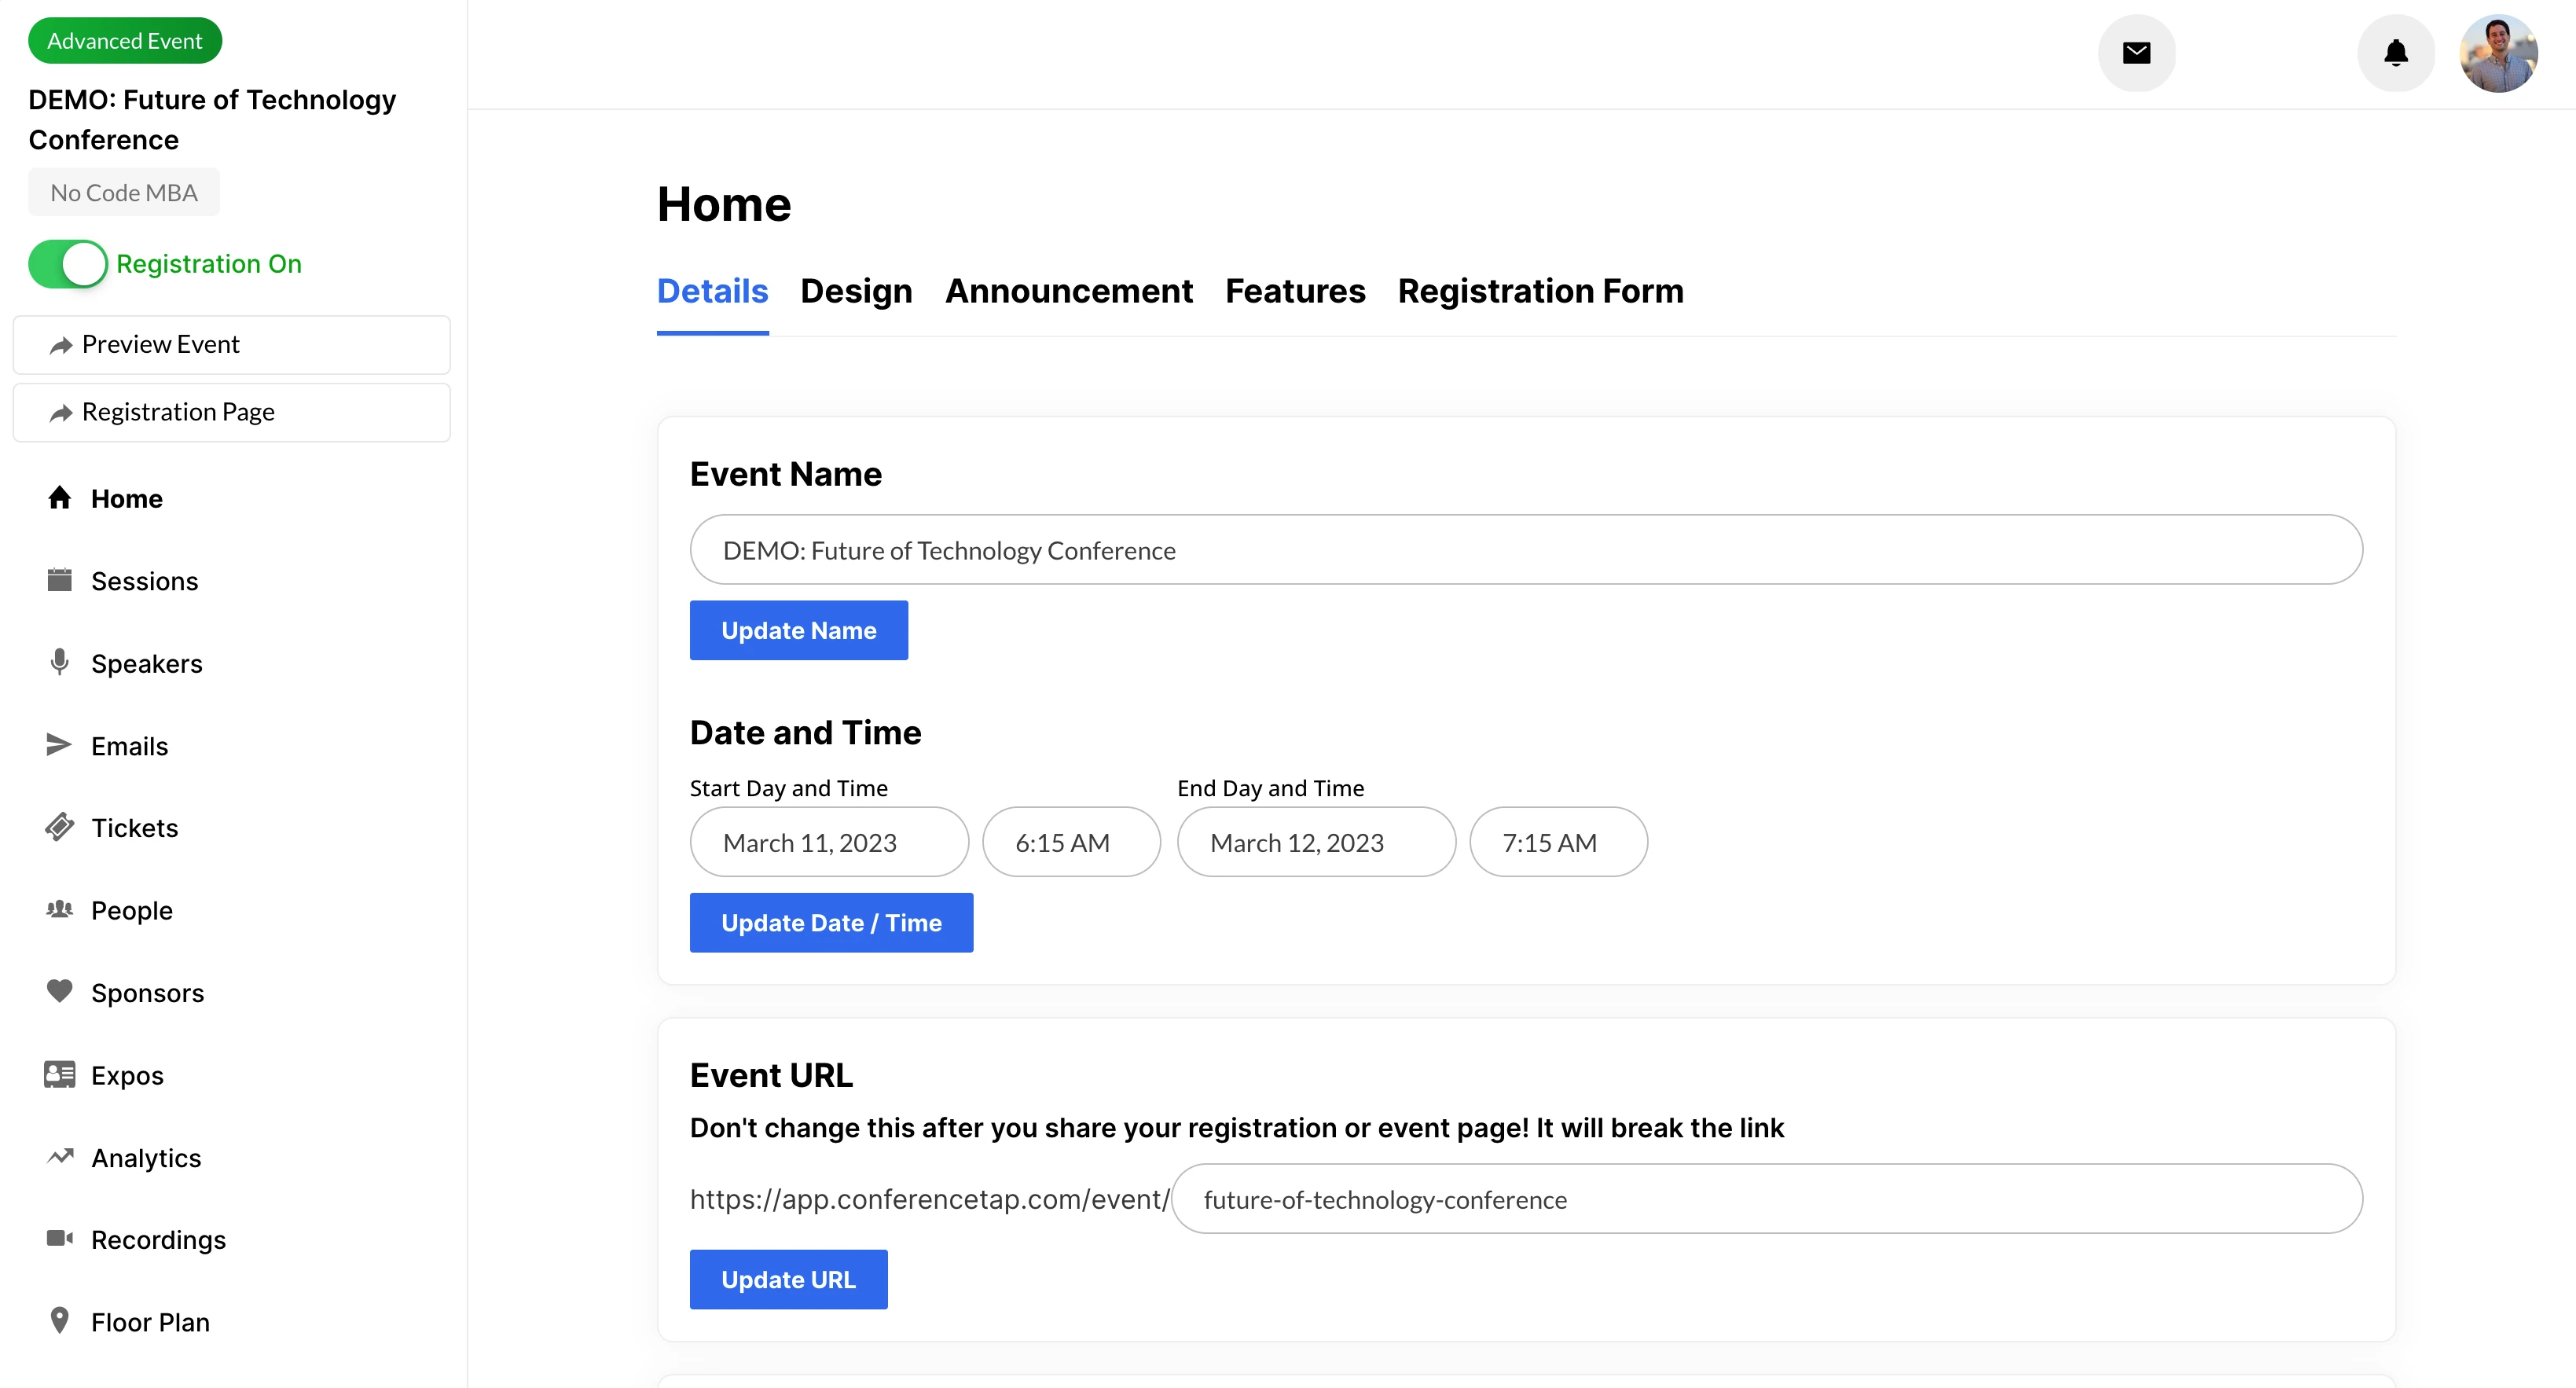Click the Sessions calendar icon
Screen dimensions: 2576x1388
pyautogui.click(x=59, y=580)
